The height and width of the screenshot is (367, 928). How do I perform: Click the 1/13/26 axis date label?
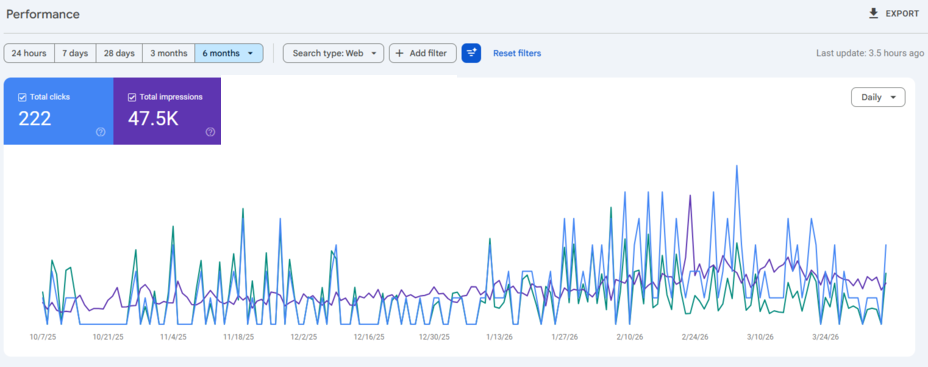[x=500, y=337]
